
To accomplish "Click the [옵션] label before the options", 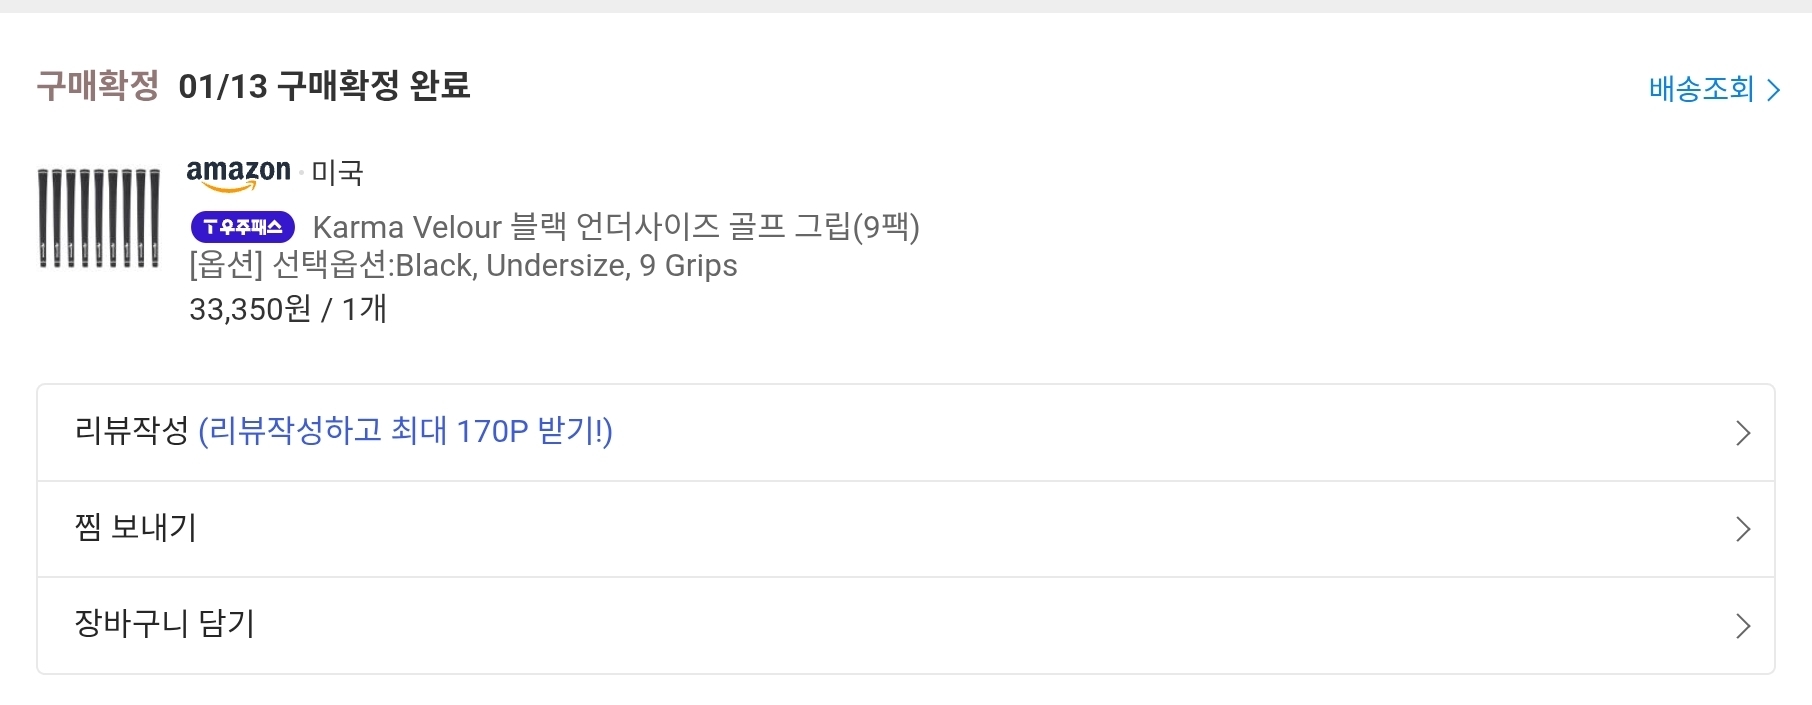I will 226,266.
